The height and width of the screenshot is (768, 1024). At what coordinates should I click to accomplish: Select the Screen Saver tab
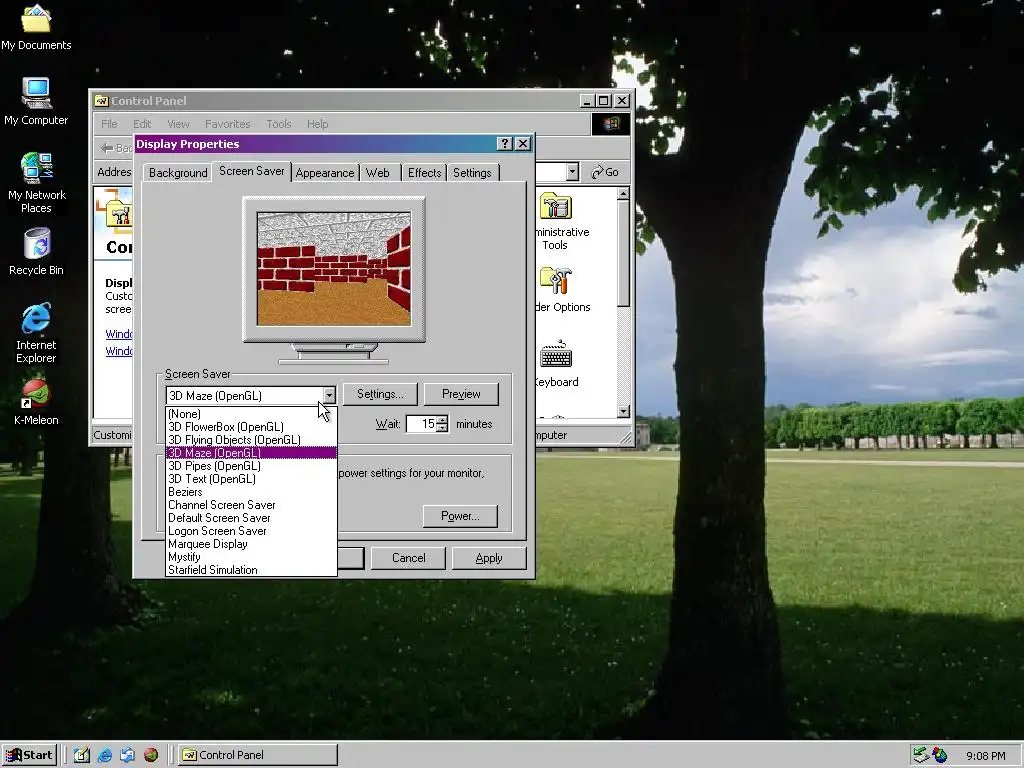coord(251,171)
